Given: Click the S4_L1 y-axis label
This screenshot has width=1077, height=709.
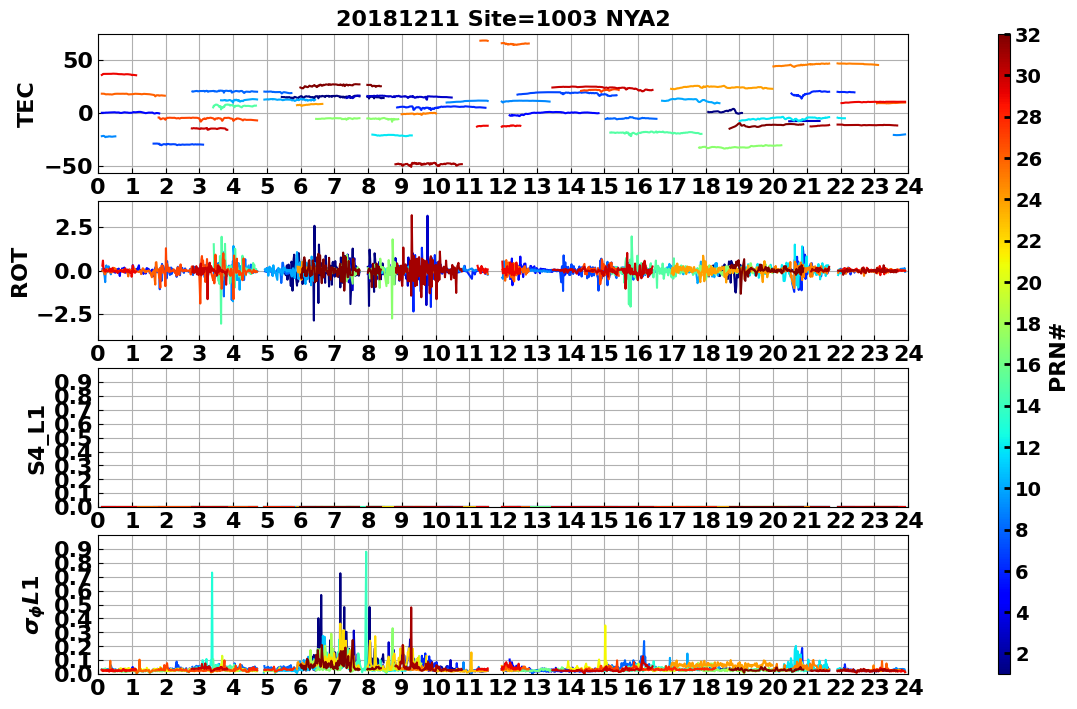Looking at the screenshot, I should (36, 440).
